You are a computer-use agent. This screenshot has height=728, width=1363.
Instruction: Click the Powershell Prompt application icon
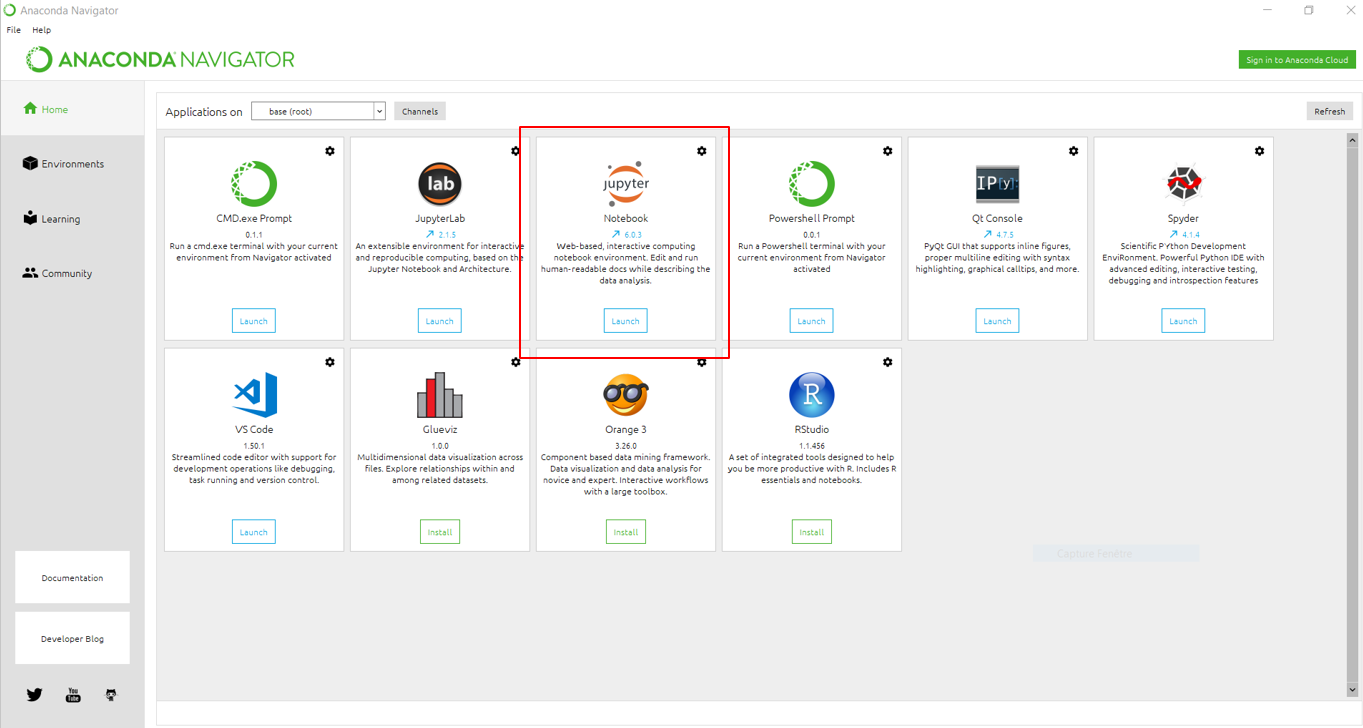[x=812, y=184]
